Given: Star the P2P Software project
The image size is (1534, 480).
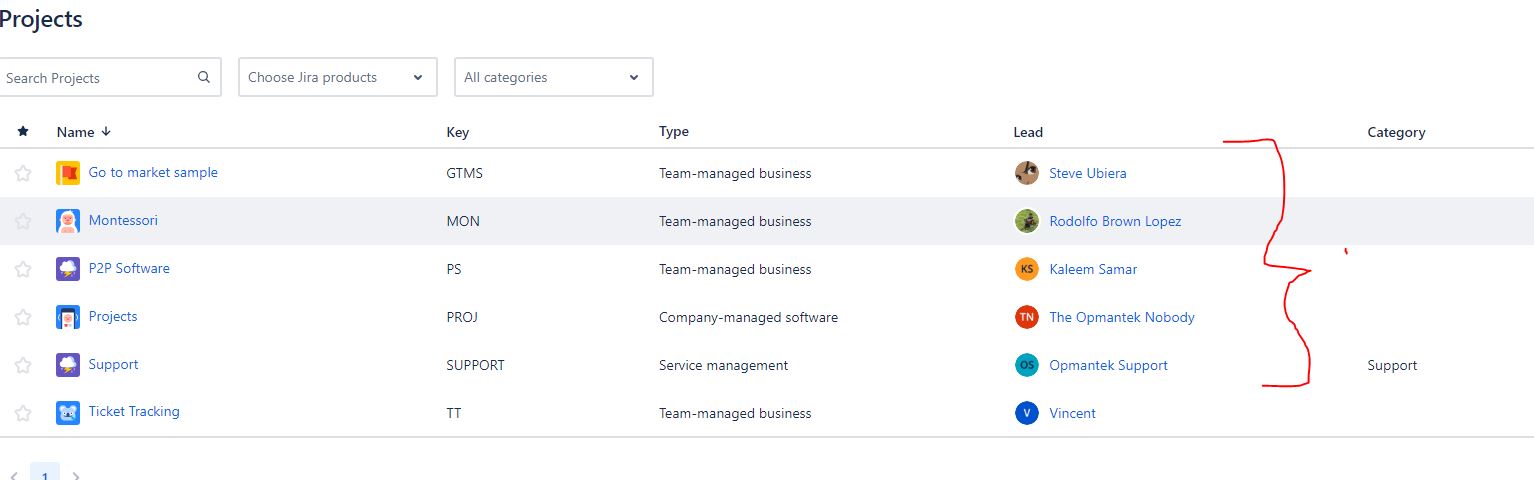Looking at the screenshot, I should [23, 269].
